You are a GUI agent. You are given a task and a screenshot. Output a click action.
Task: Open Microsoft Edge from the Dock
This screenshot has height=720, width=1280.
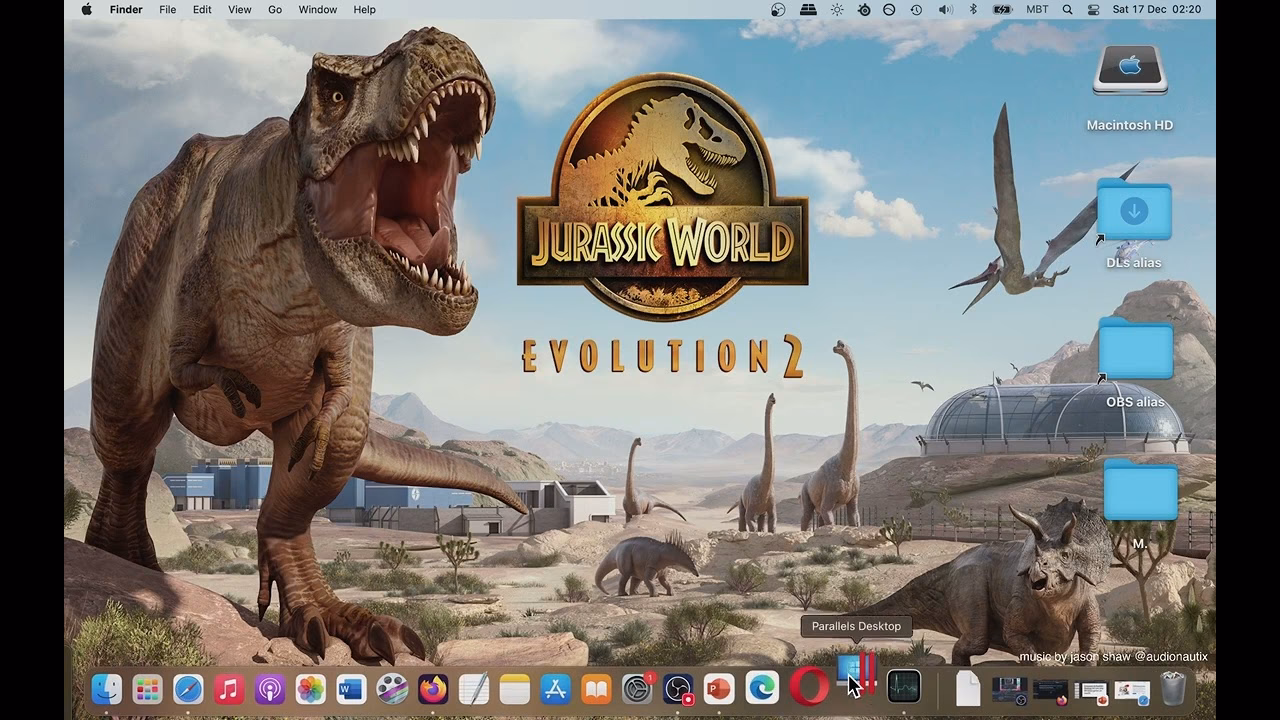763,687
